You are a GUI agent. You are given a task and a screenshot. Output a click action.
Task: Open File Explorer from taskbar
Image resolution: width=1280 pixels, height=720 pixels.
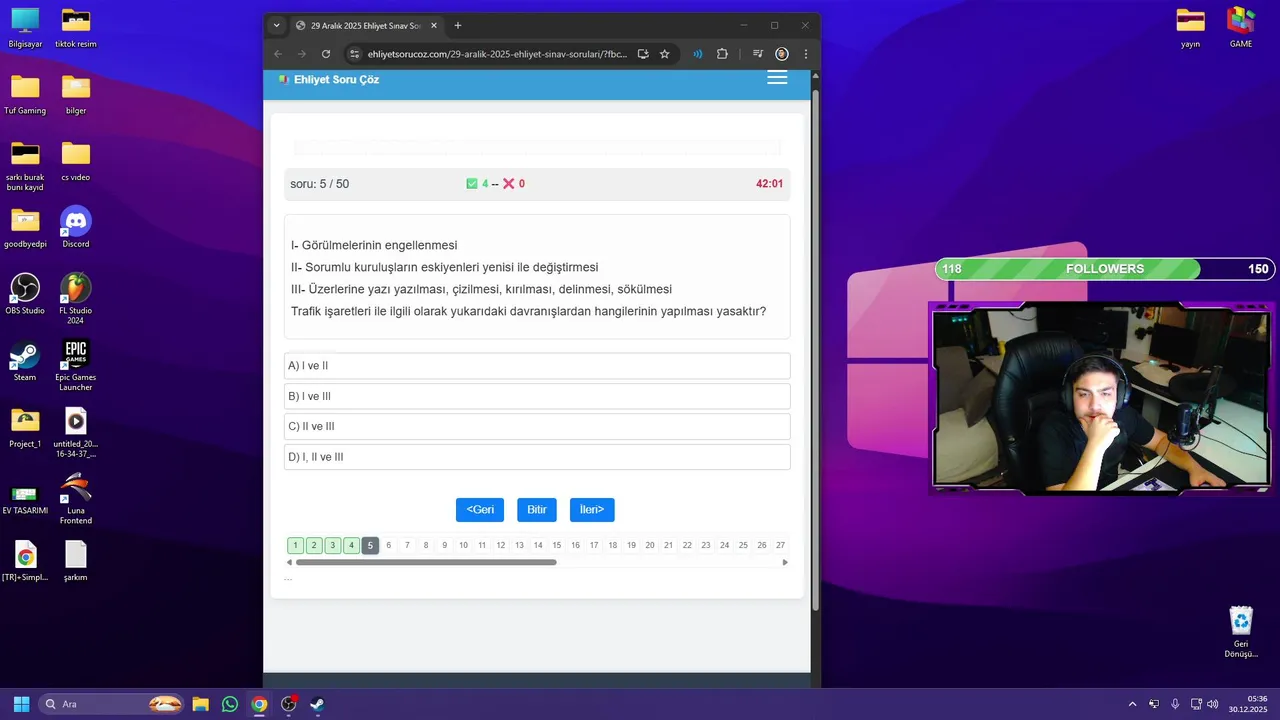click(x=200, y=704)
